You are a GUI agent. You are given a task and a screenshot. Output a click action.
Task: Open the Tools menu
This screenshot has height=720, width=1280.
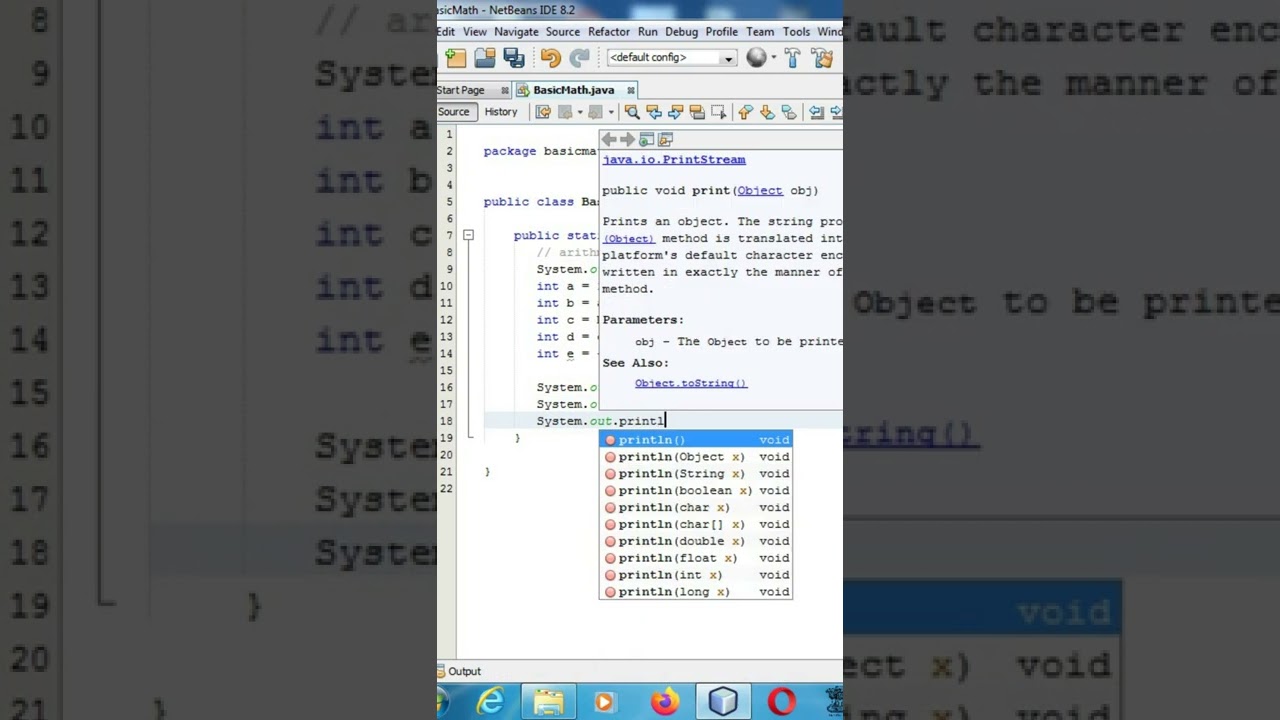point(796,32)
